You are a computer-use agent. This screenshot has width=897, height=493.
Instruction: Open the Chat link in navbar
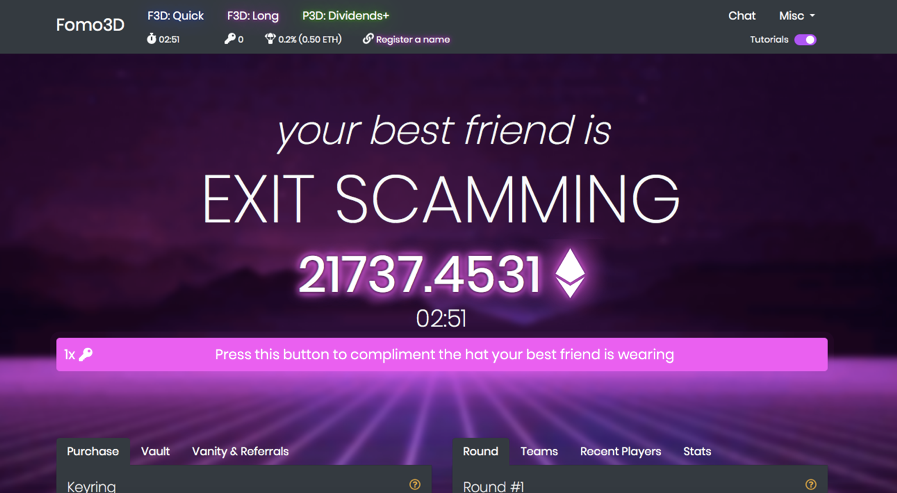point(742,16)
